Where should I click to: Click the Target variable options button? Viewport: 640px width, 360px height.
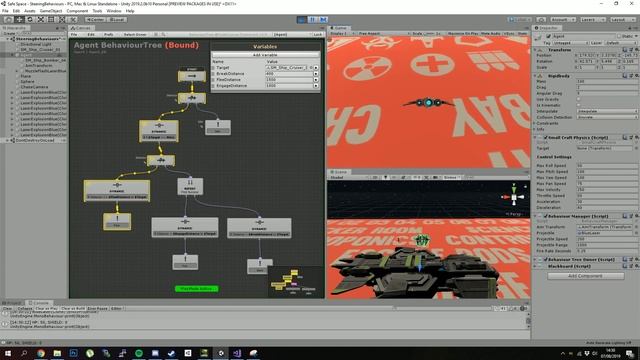click(x=316, y=67)
